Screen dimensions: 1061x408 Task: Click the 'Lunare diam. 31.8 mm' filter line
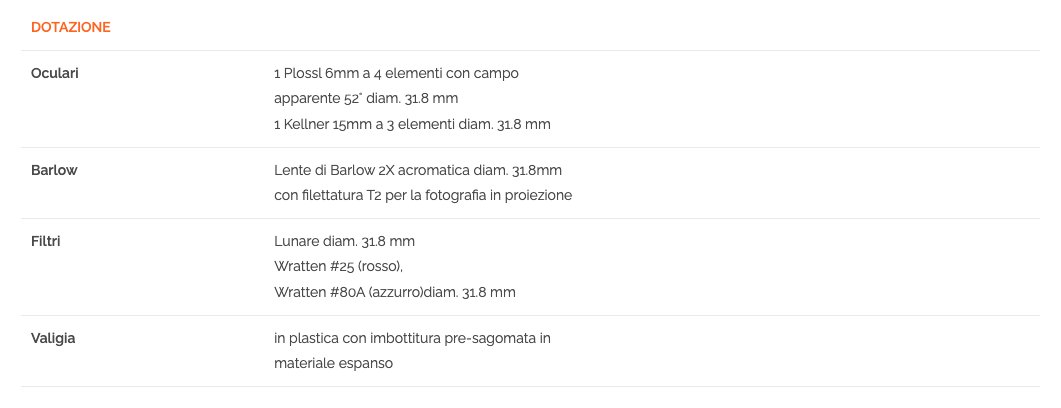pos(344,241)
